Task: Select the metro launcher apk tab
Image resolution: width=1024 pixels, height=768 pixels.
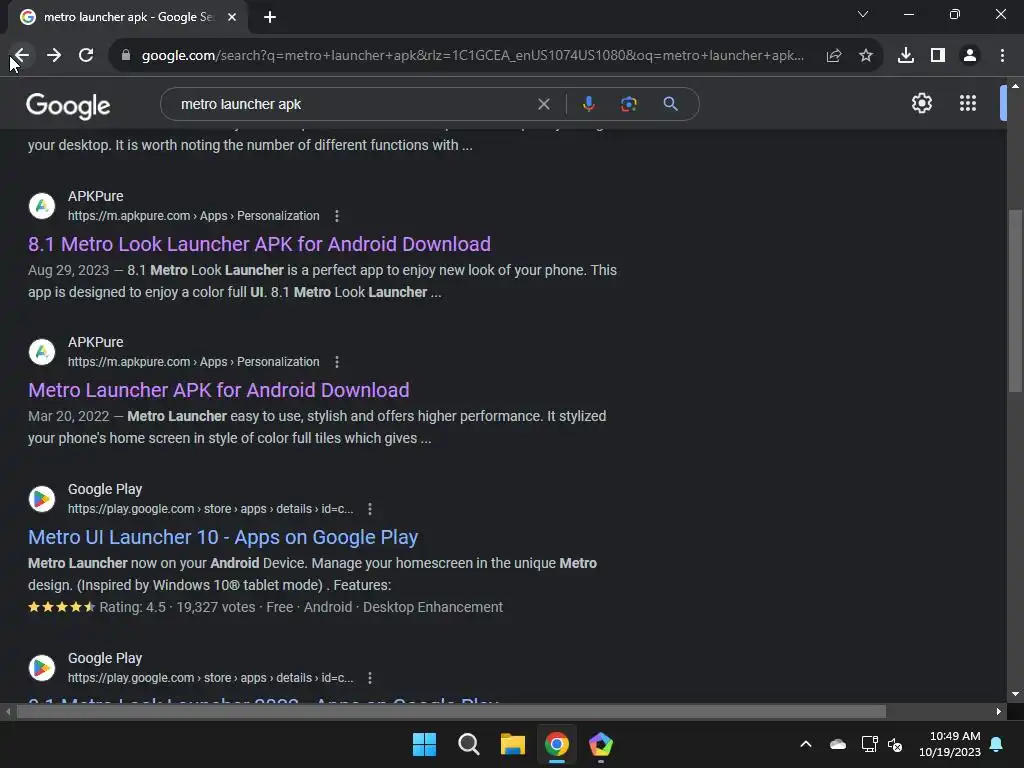Action: point(128,17)
